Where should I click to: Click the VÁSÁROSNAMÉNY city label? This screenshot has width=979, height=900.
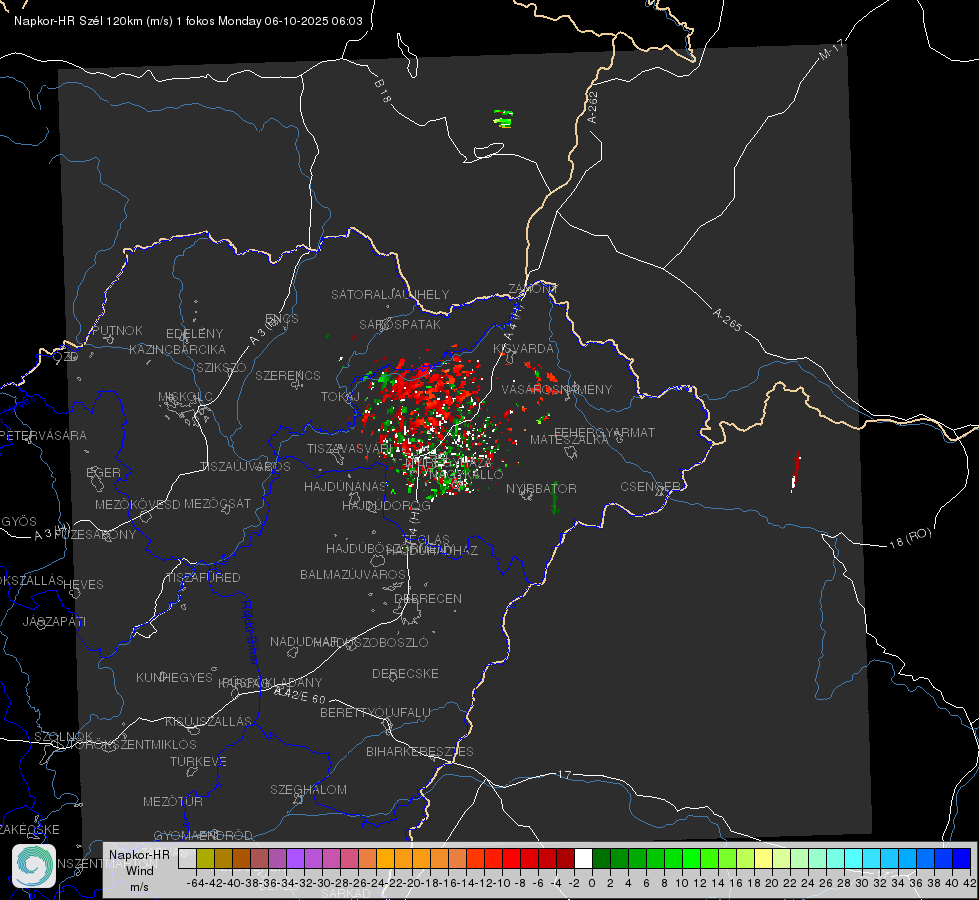[557, 389]
